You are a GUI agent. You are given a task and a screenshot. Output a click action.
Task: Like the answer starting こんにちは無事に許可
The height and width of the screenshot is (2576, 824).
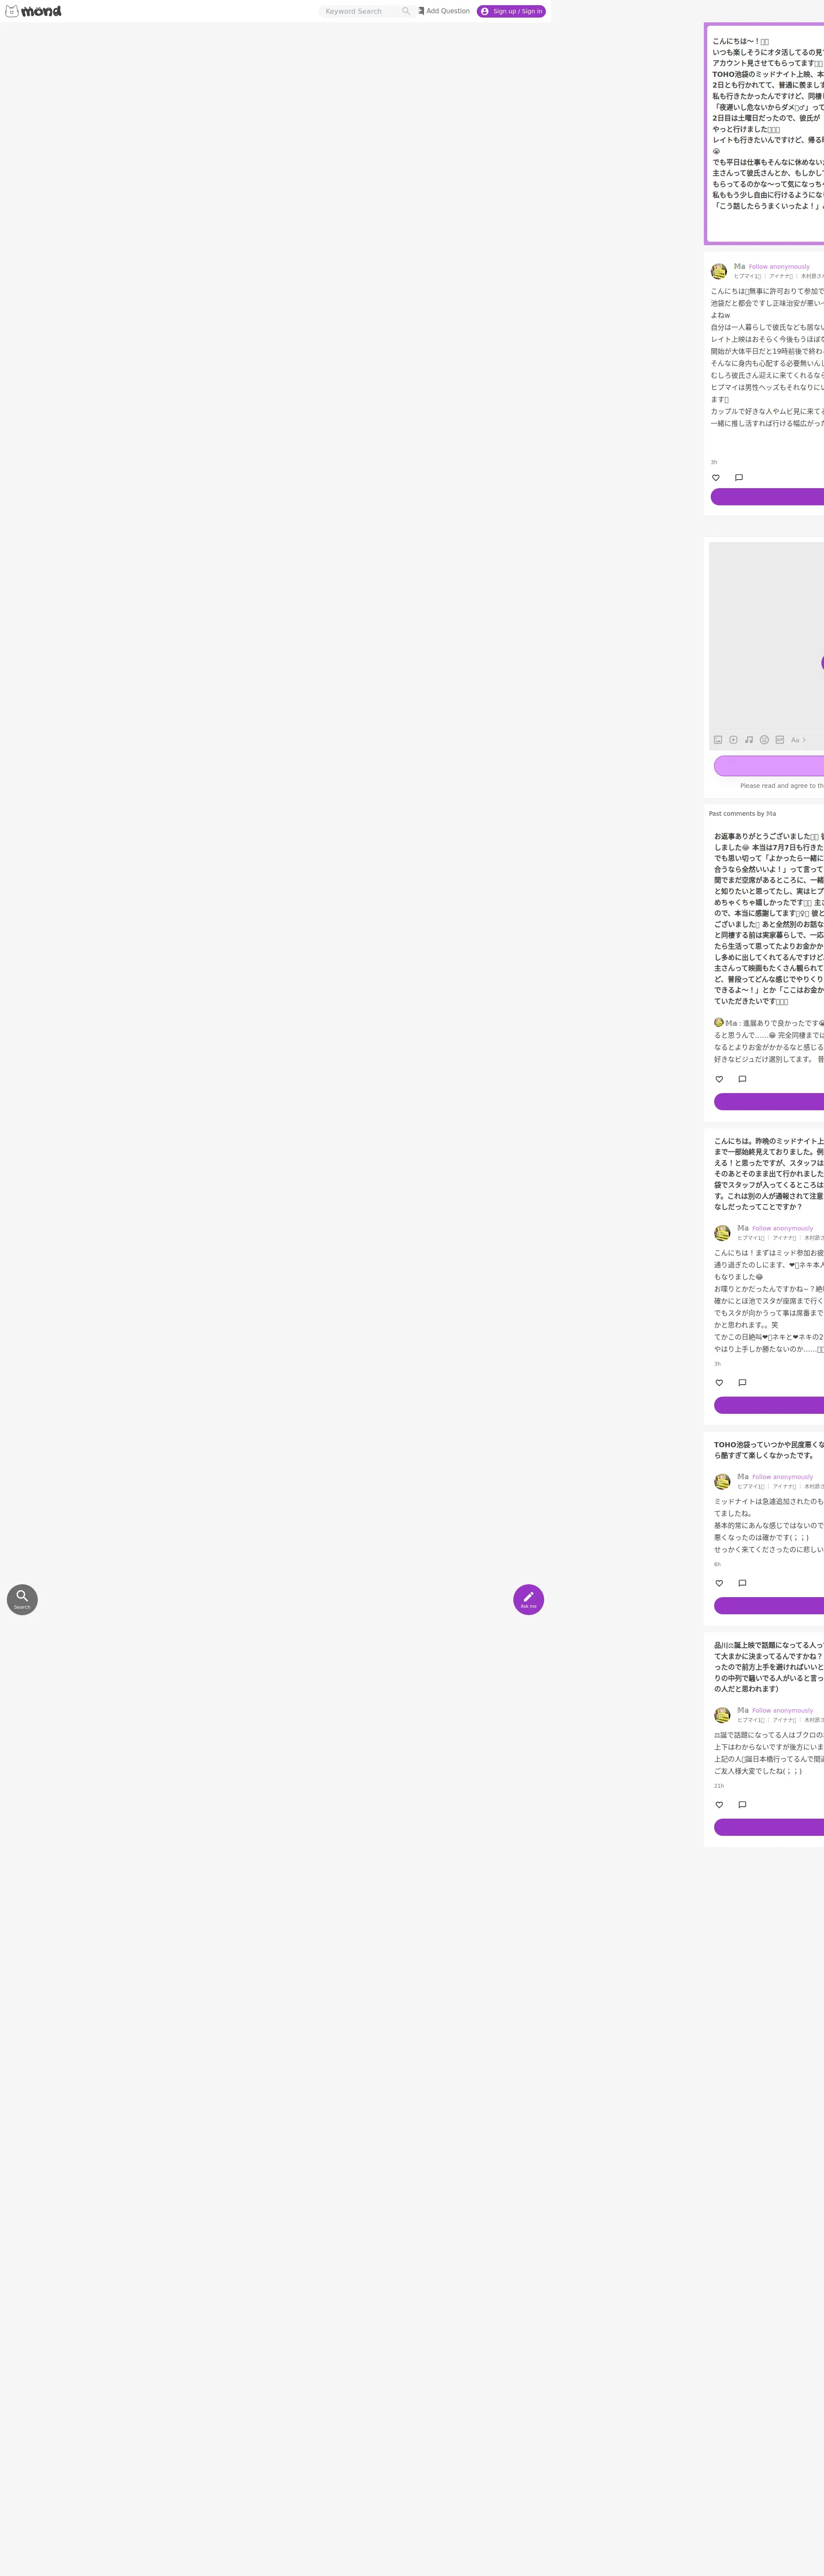point(716,478)
